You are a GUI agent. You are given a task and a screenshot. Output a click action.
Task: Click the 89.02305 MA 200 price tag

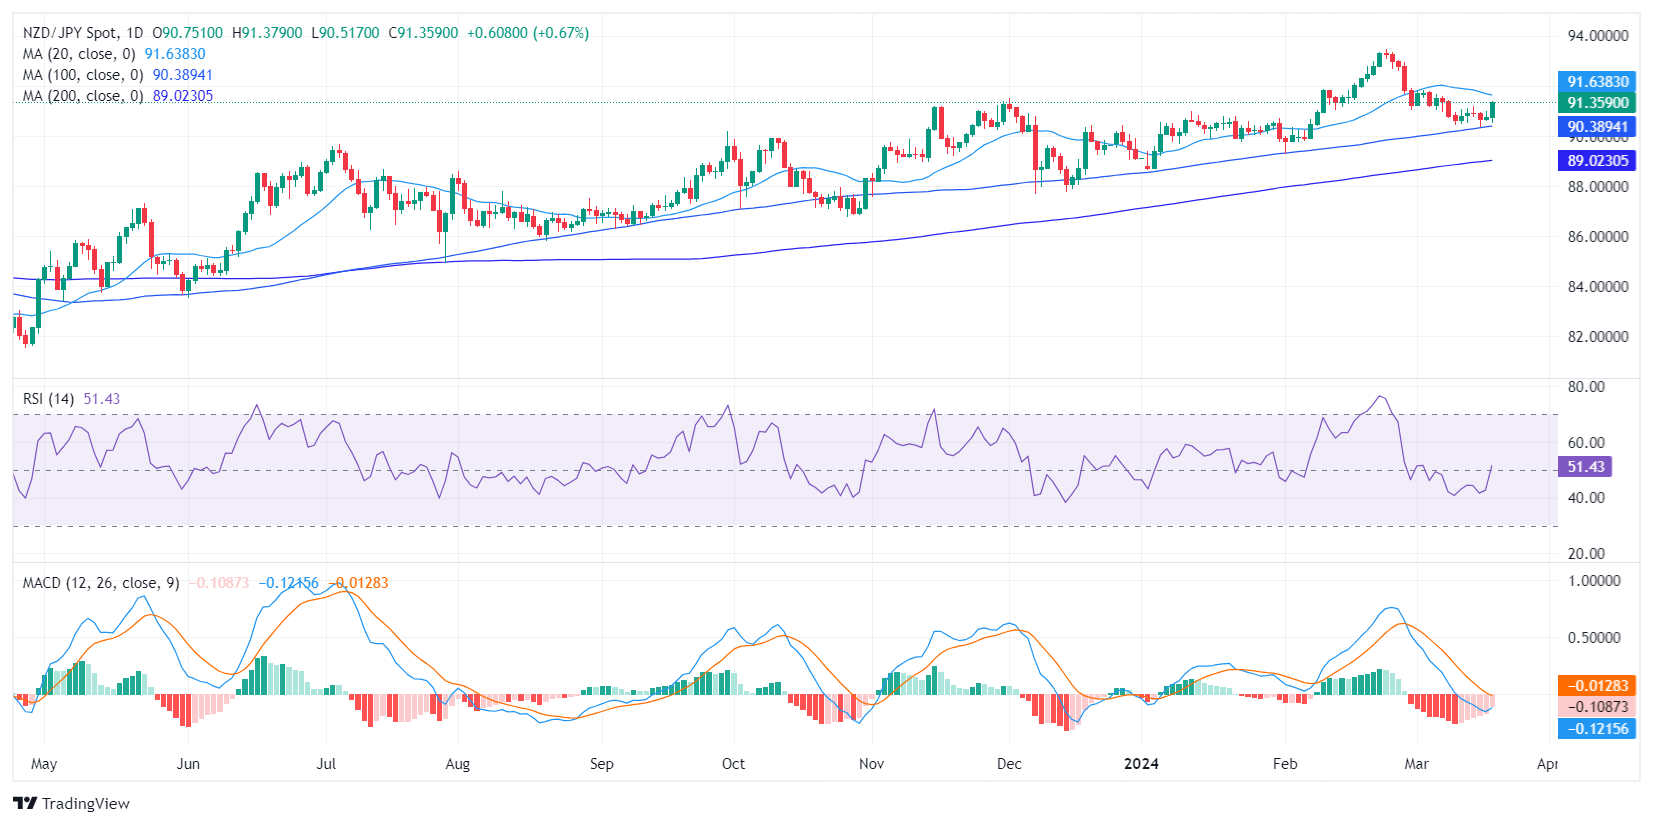[x=1596, y=161]
